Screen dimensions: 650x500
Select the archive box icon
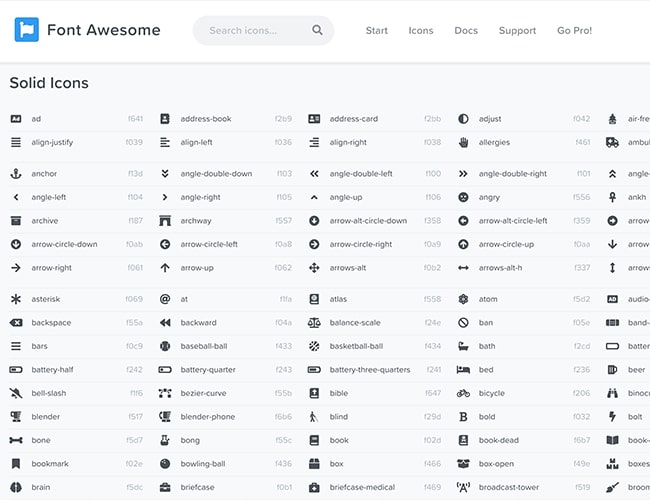(16, 221)
